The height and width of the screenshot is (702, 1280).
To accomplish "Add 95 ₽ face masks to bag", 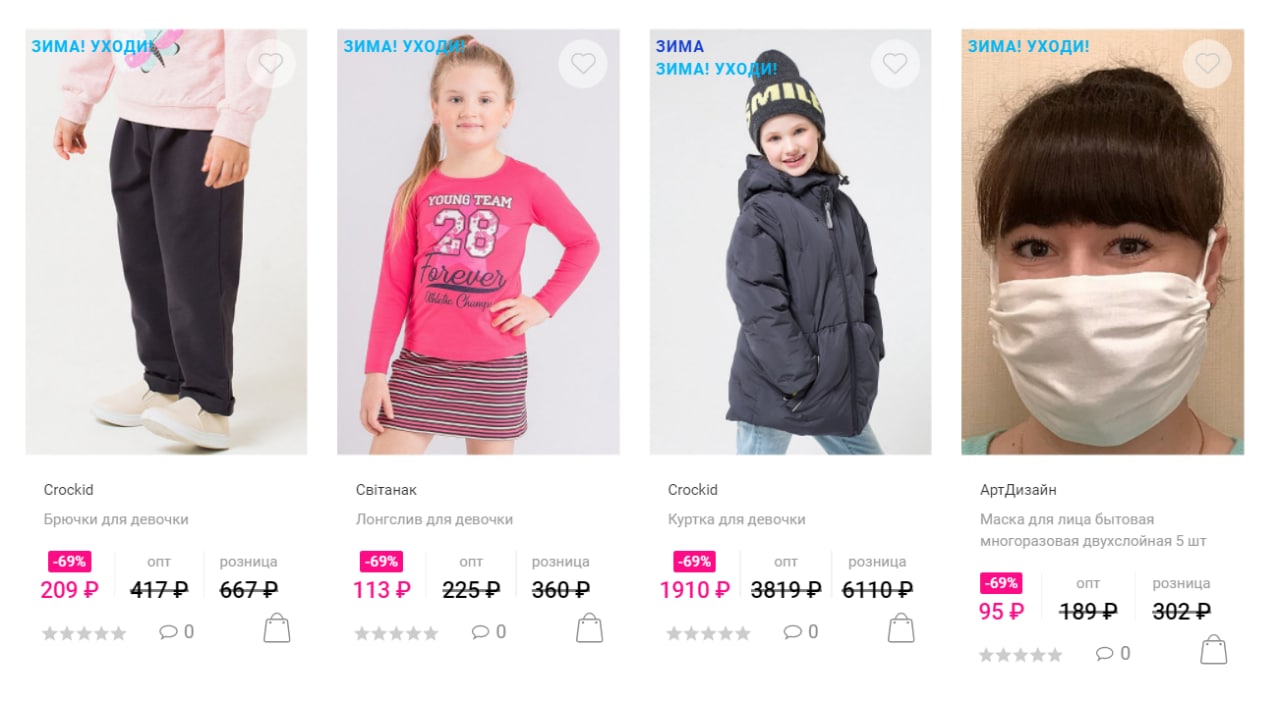I will click(x=1214, y=650).
